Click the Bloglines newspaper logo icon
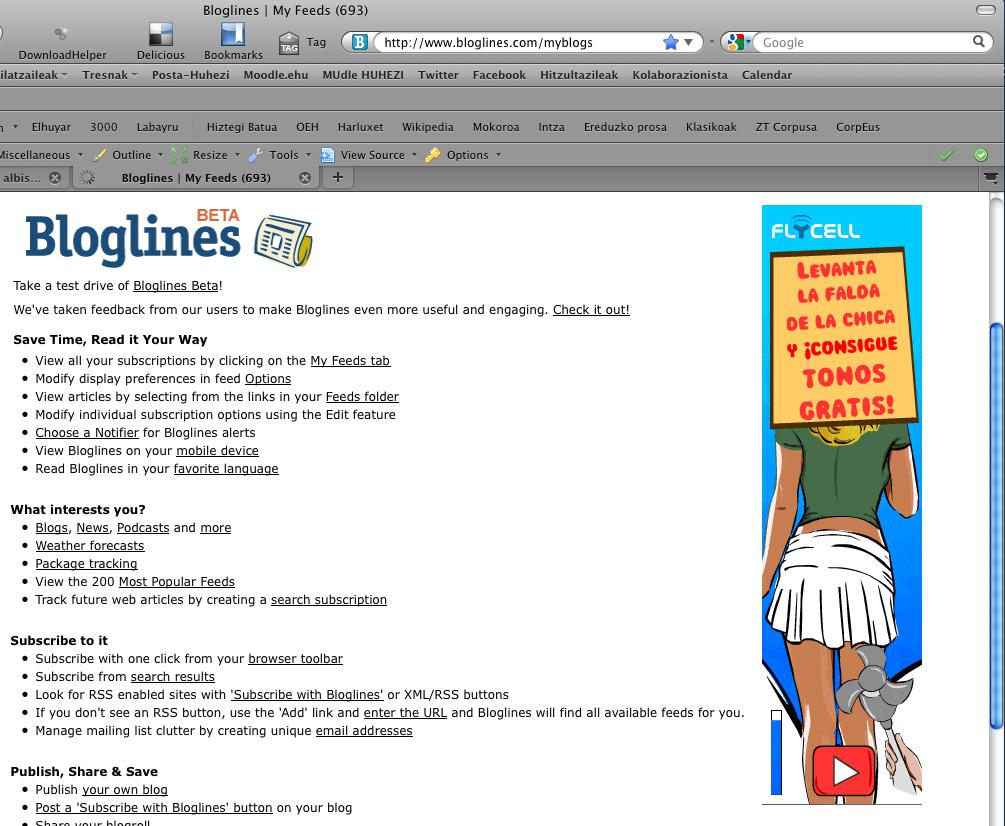 pos(283,241)
